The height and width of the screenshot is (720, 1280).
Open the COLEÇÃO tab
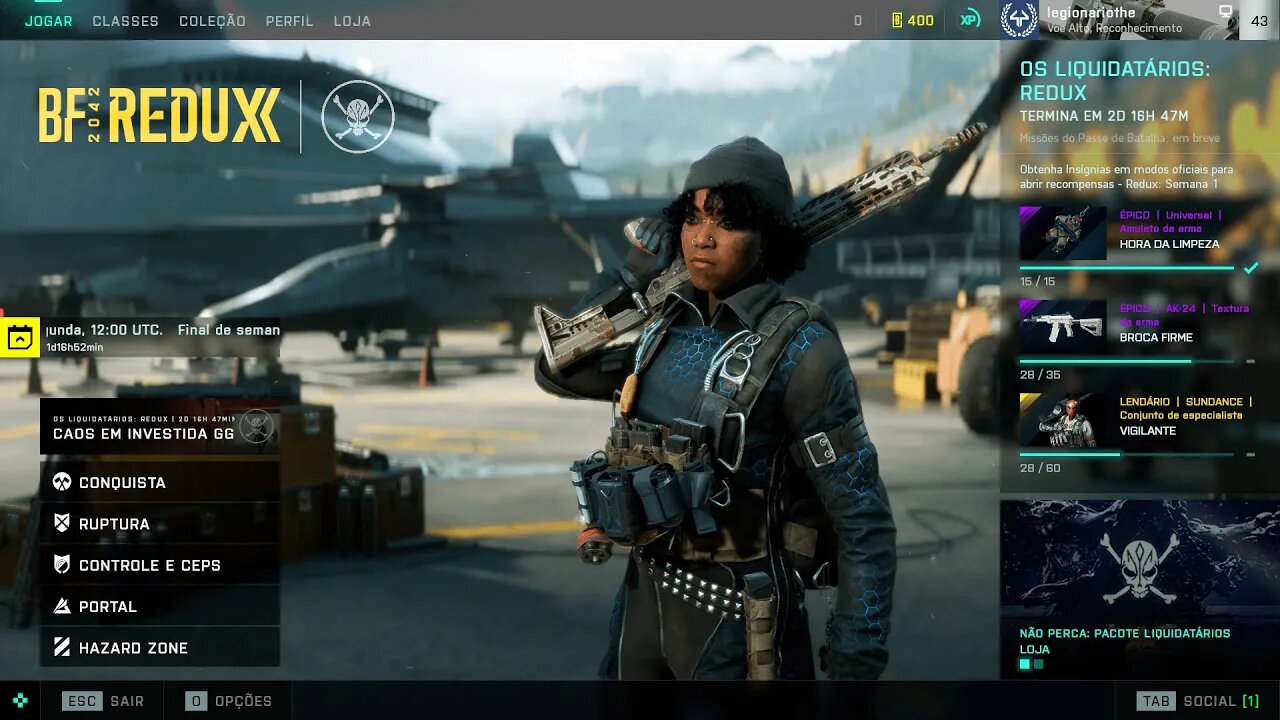212,21
